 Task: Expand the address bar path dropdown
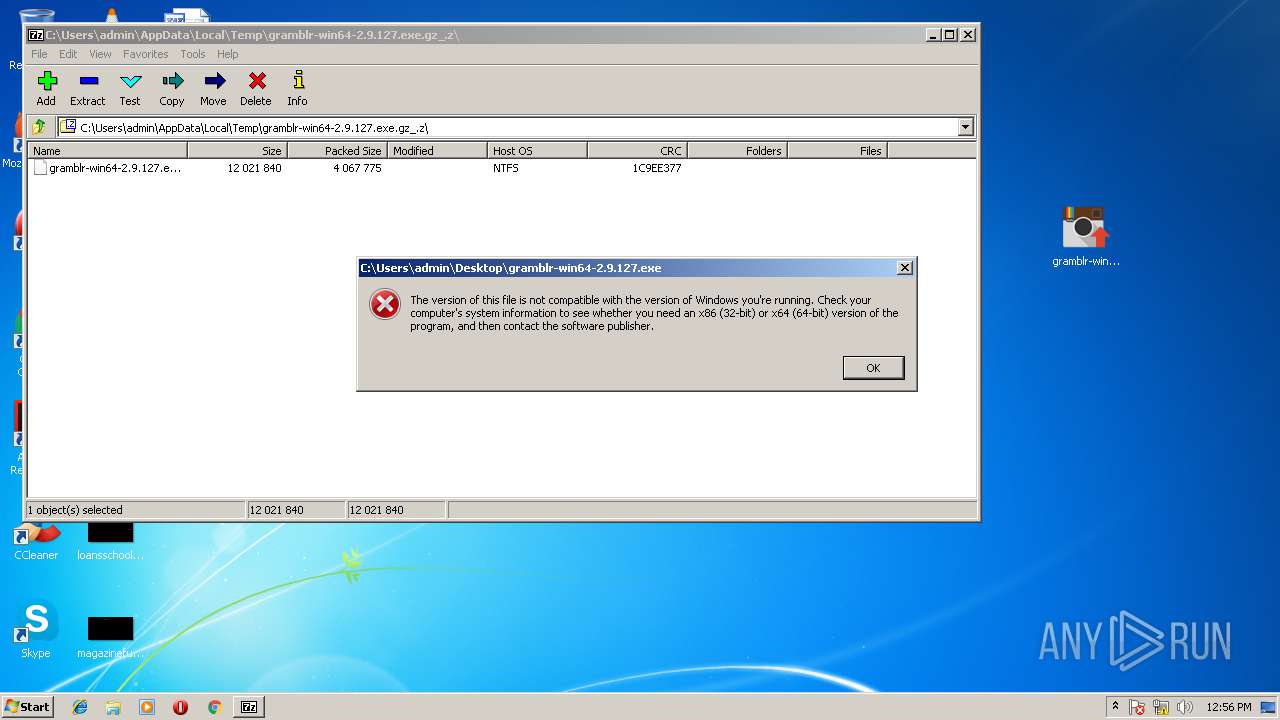tap(965, 127)
